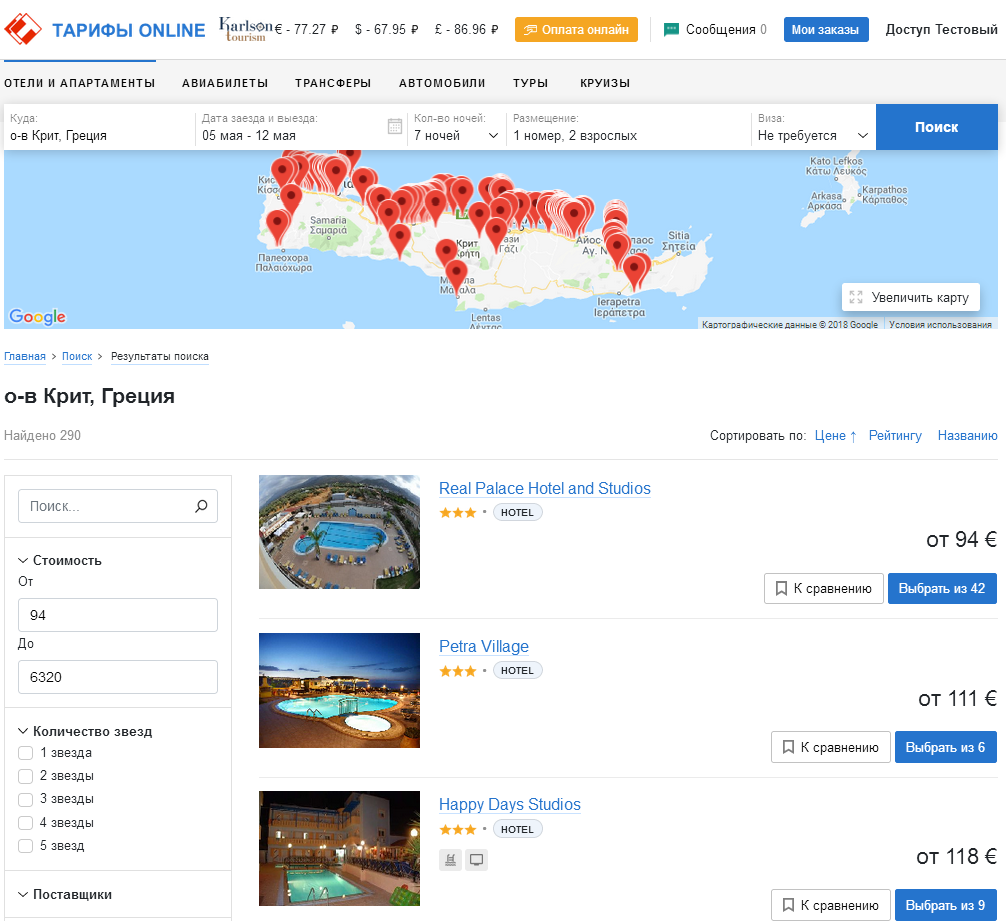Screen dimensions: 1006x921
Task: Open the Авиабилеты tab
Action: pyautogui.click(x=225, y=83)
